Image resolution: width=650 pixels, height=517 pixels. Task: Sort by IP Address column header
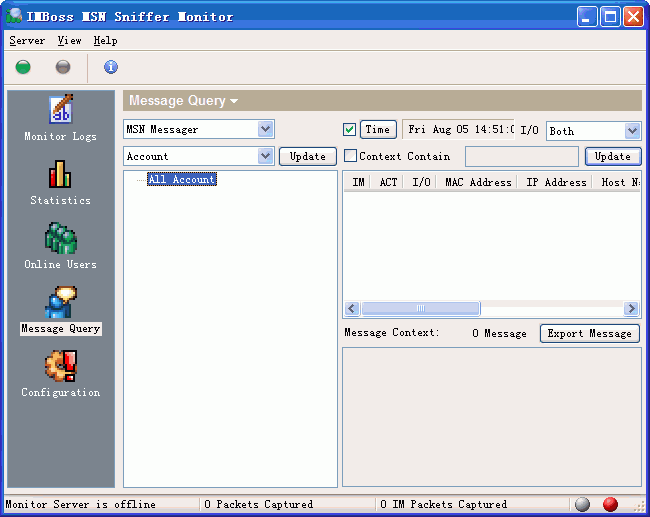click(x=556, y=182)
